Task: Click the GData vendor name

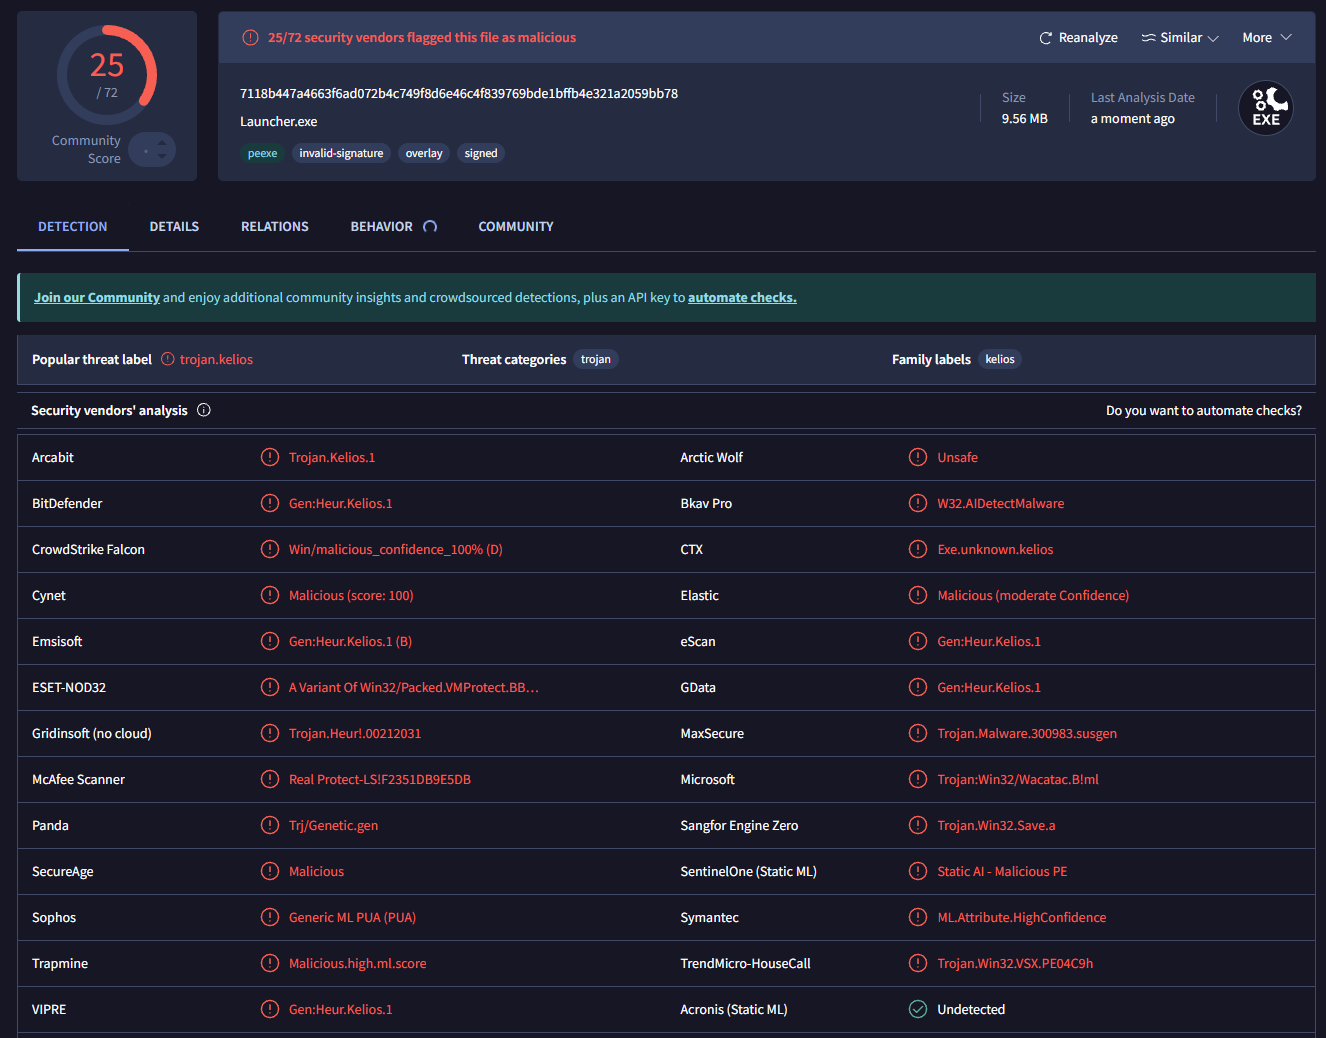Action: tap(698, 687)
